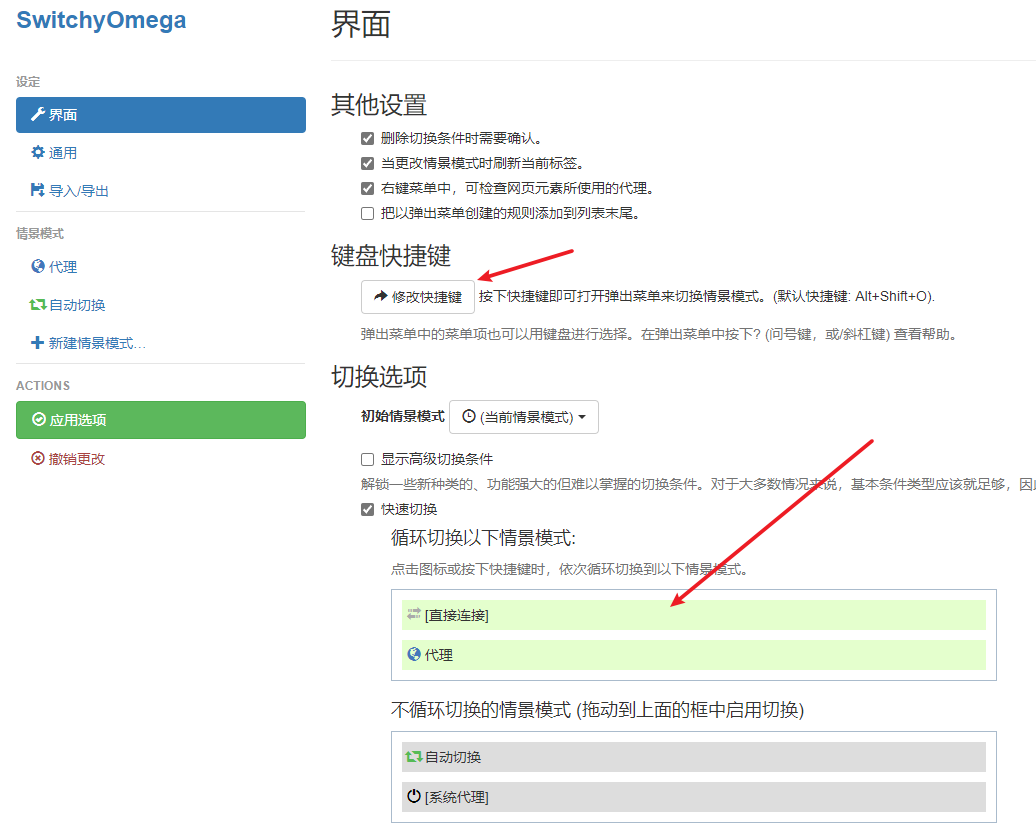Open the 初始情景模式 dropdown

pyautogui.click(x=524, y=417)
